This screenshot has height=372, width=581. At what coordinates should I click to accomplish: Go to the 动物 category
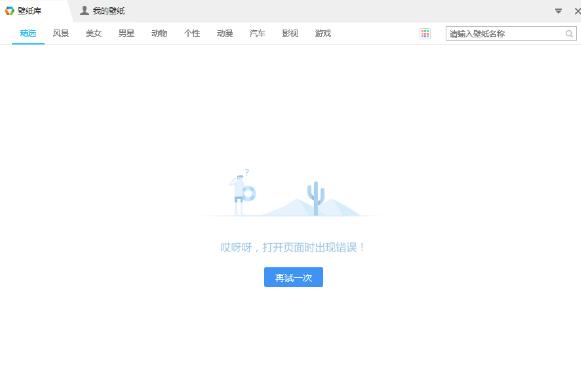pyautogui.click(x=159, y=33)
